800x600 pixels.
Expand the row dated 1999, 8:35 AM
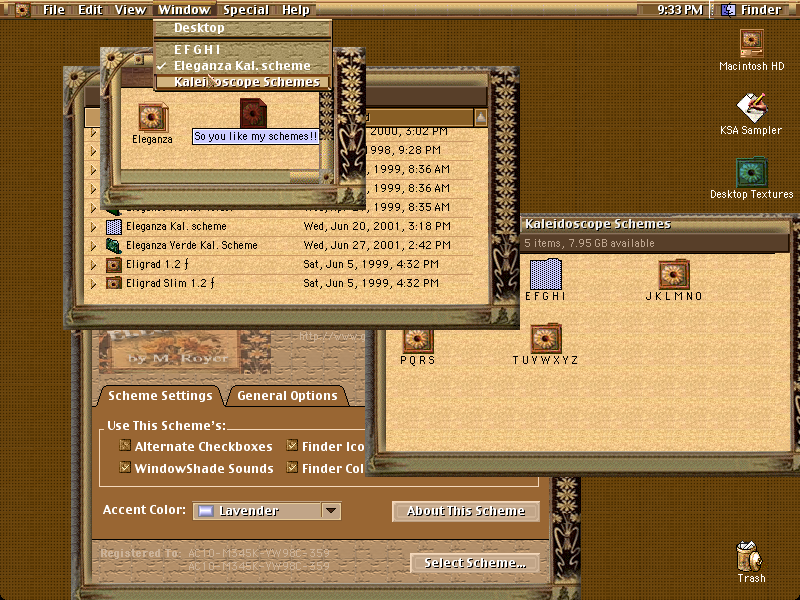93,208
